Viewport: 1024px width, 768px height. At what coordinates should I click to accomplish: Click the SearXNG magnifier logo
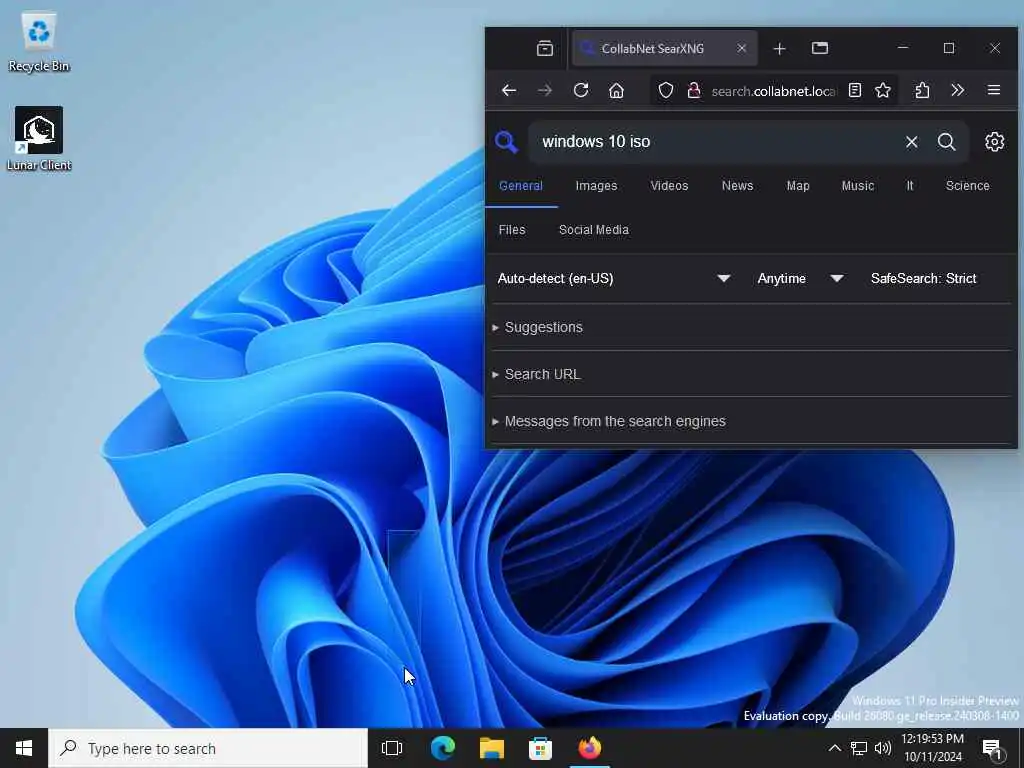pos(506,142)
